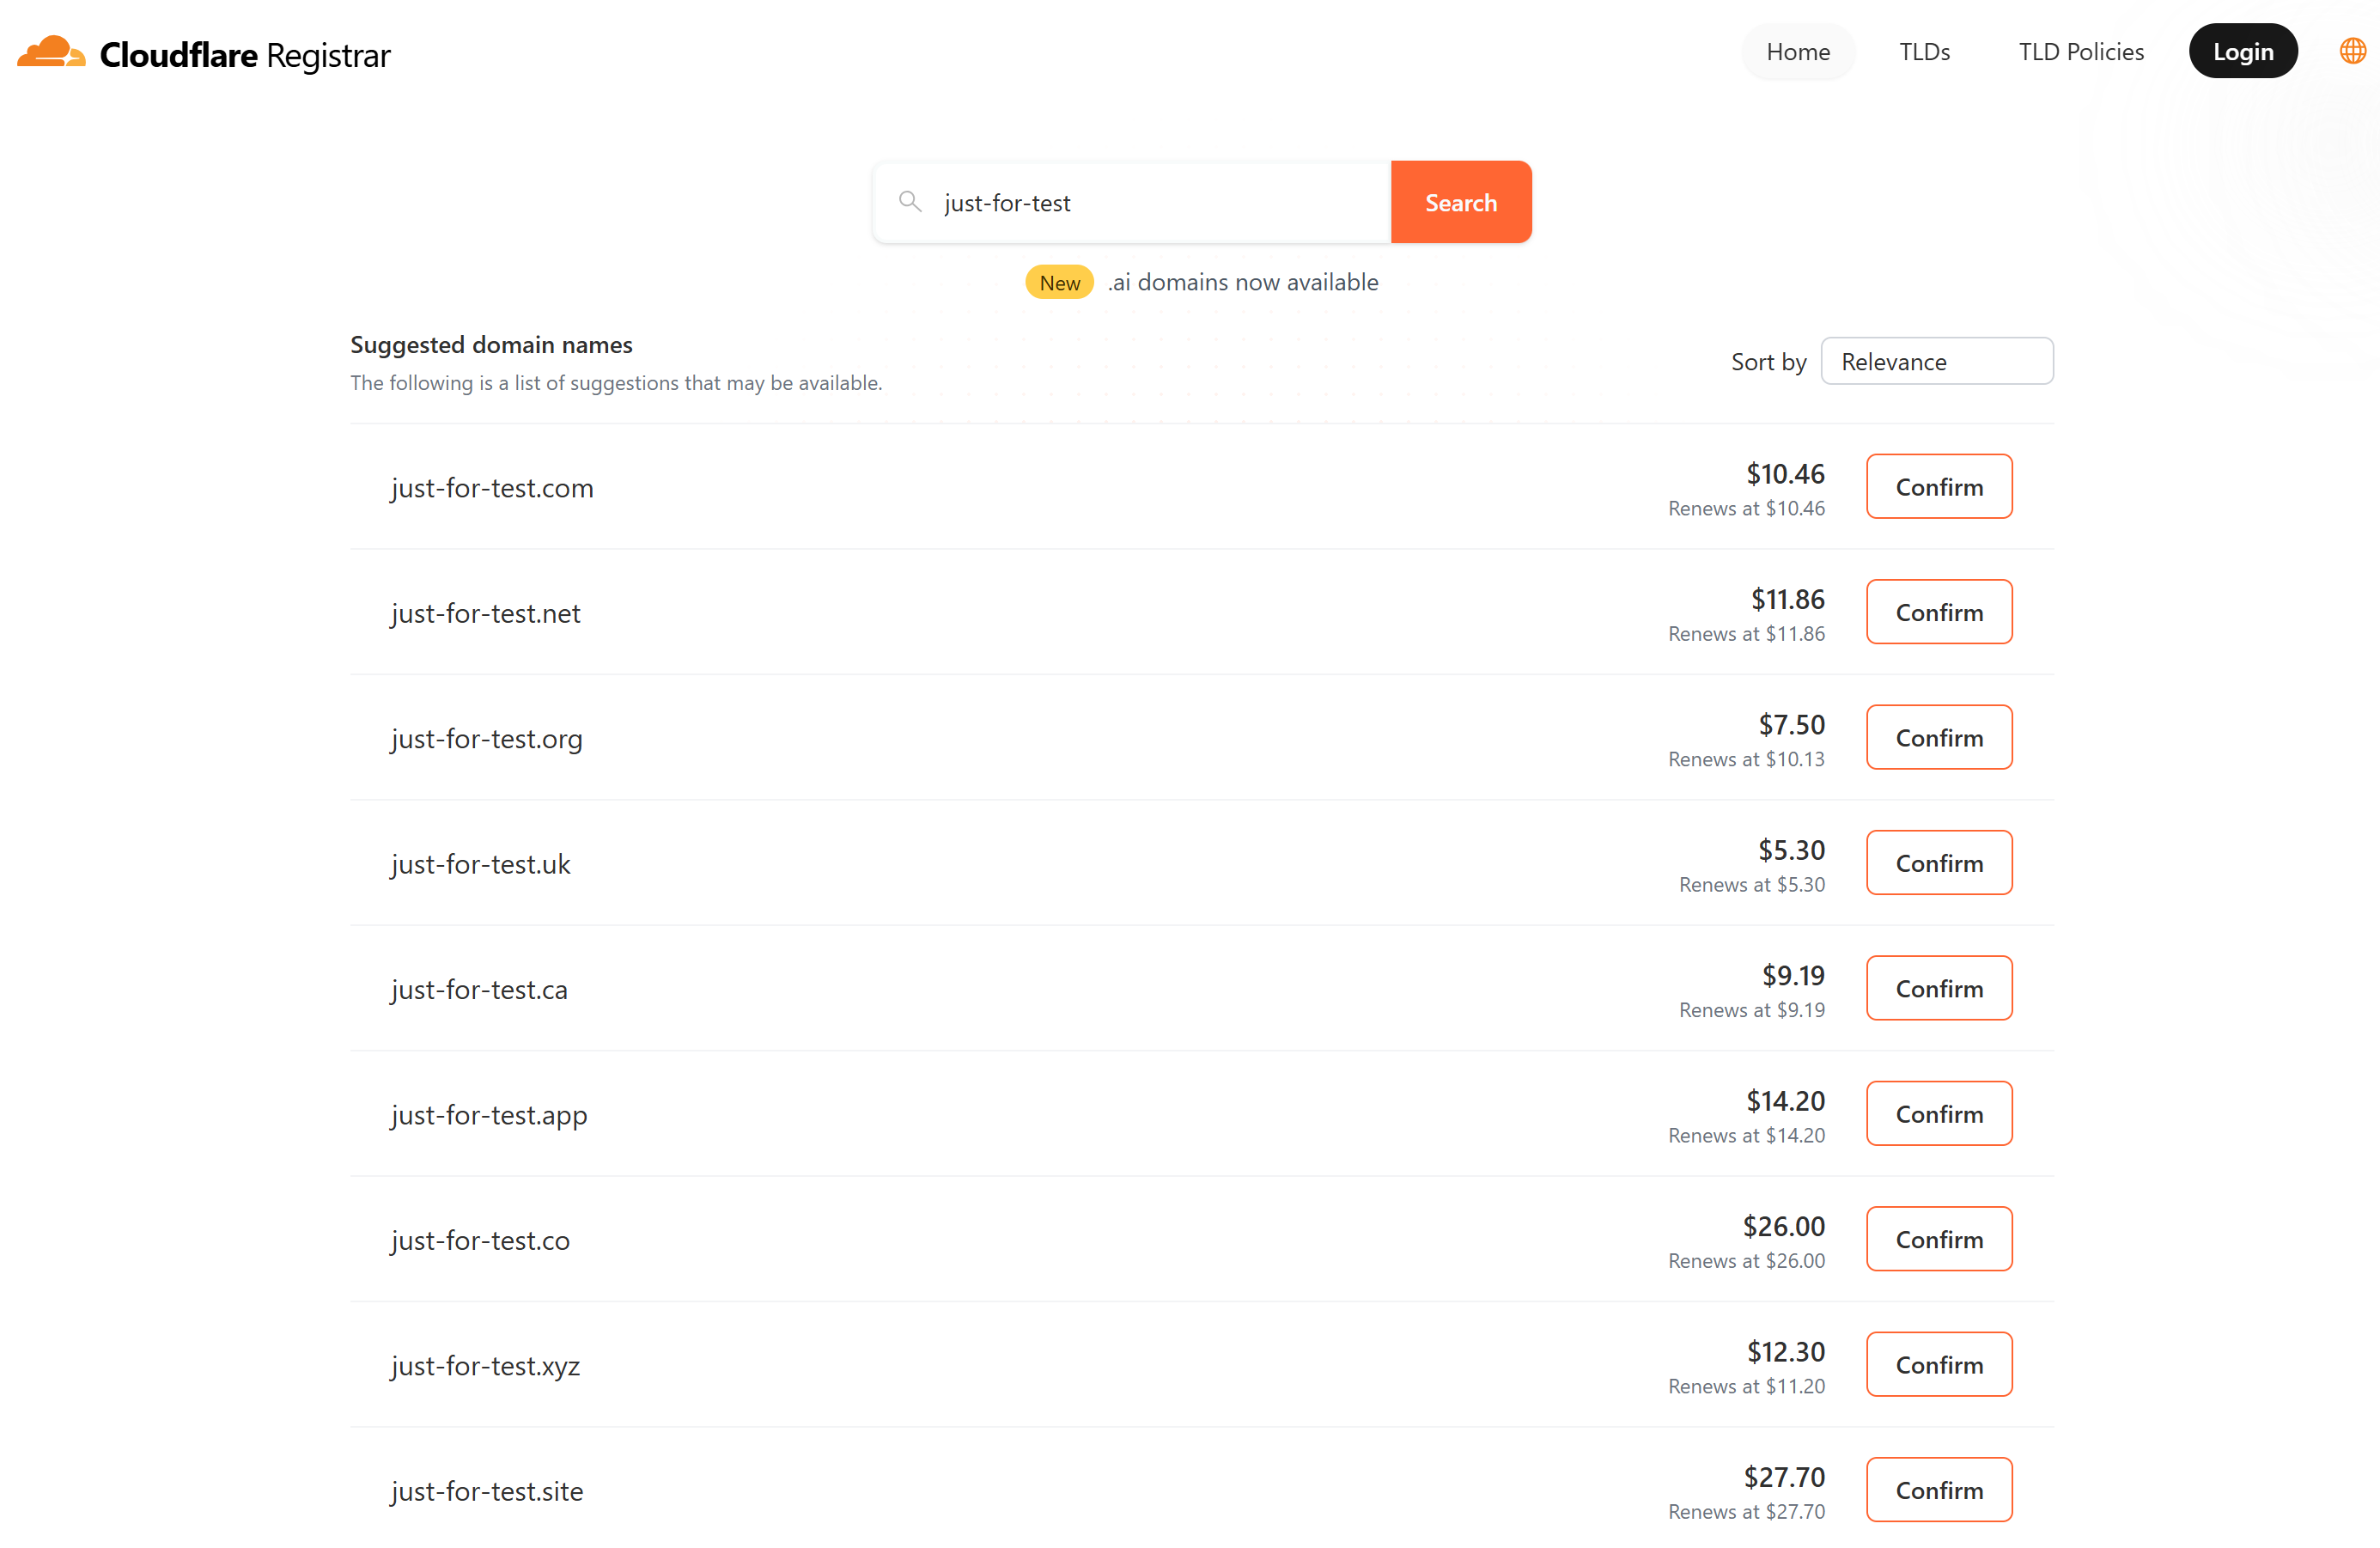Open the TLDs nav item
The image size is (2380, 1548).
click(1924, 52)
